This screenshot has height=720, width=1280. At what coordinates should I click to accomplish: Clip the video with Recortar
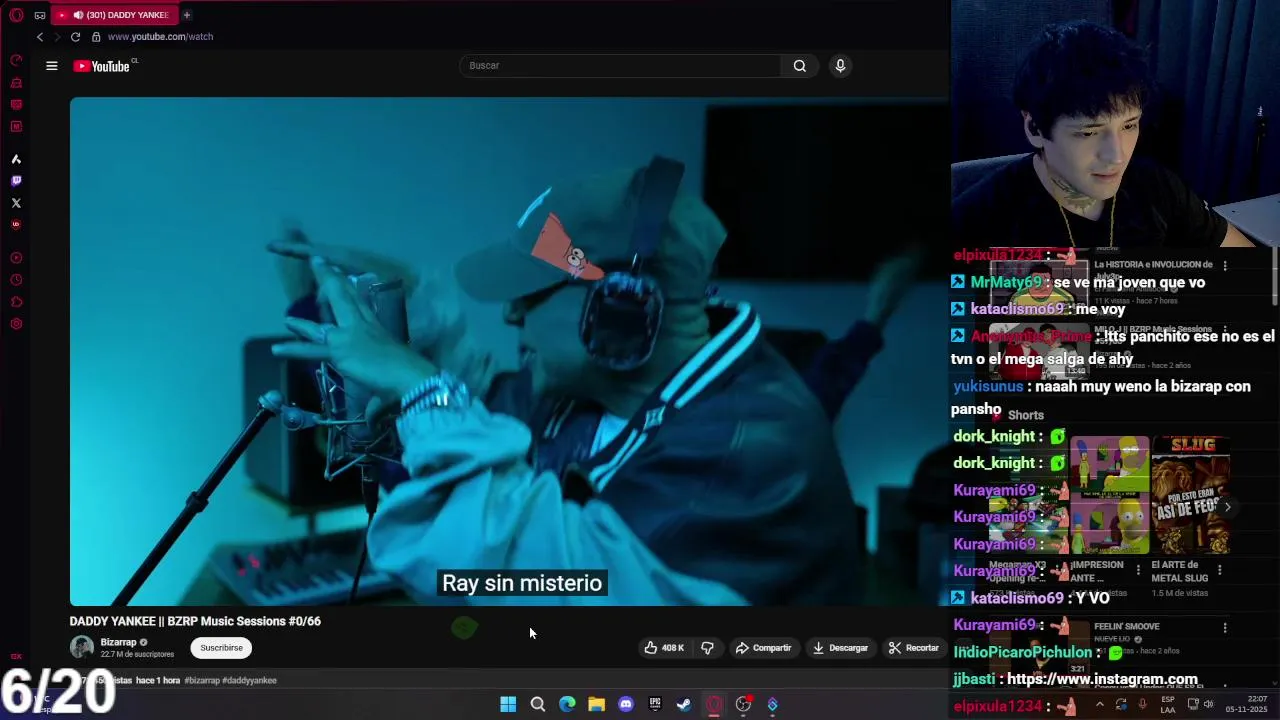914,648
